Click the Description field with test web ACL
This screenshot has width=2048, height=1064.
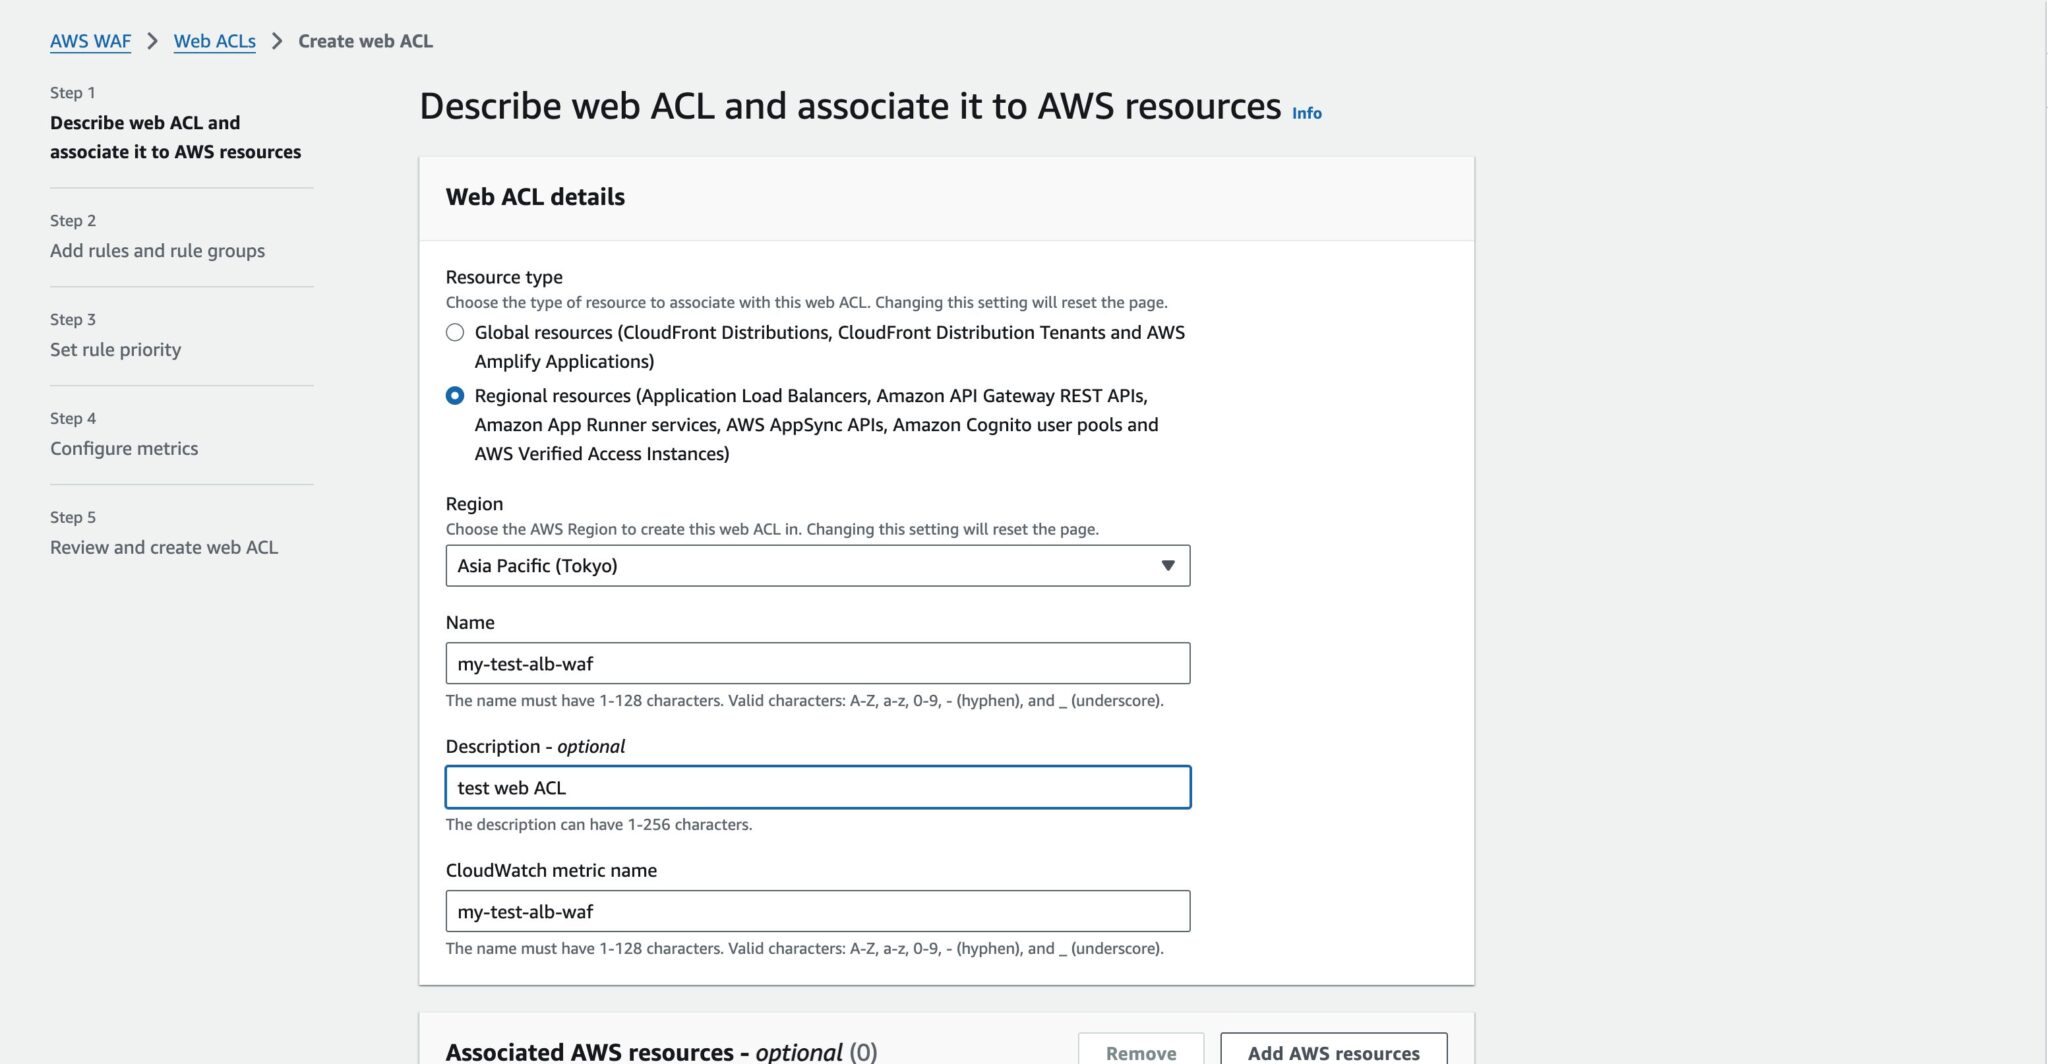pos(817,787)
